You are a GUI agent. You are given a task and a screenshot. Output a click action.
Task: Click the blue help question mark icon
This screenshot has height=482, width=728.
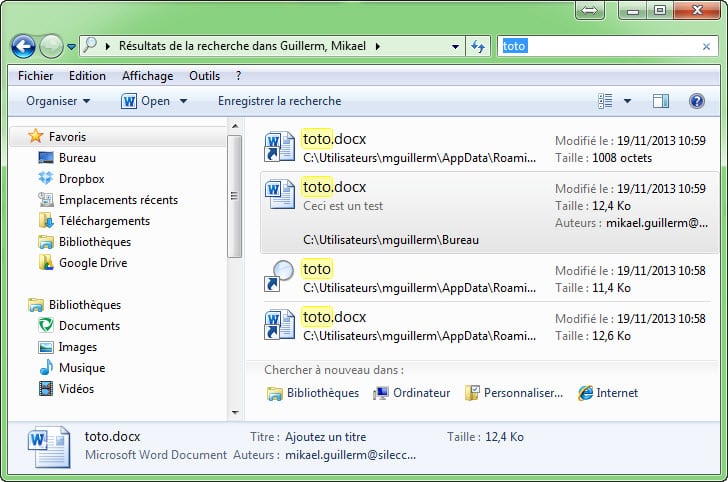coord(697,101)
